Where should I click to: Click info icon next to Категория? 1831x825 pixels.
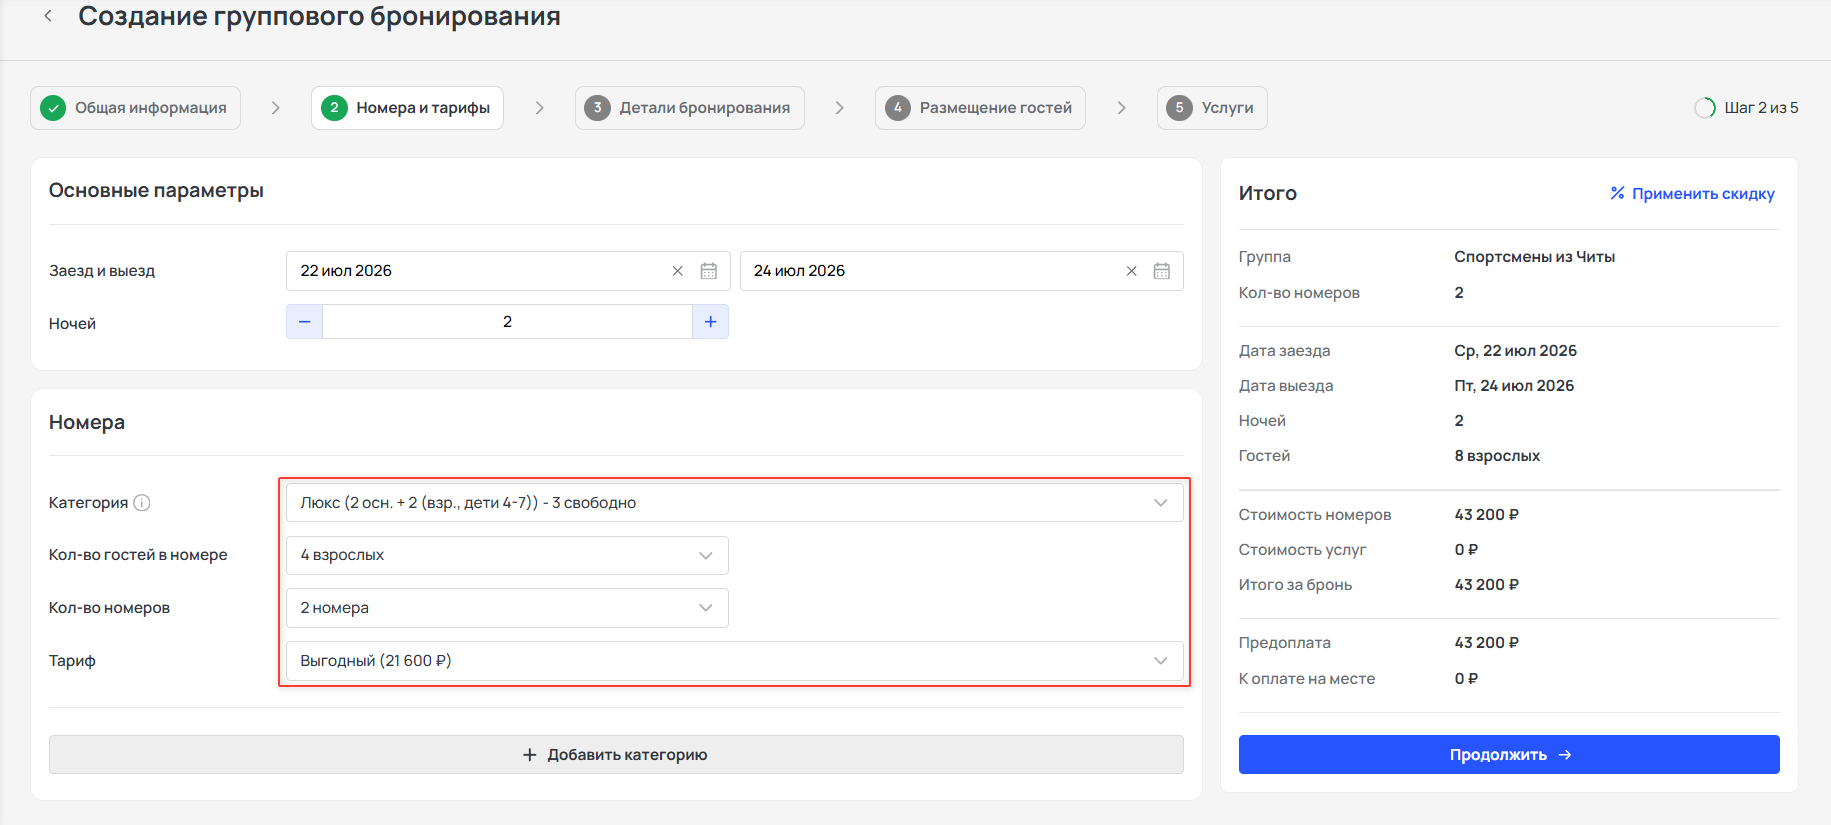click(x=142, y=503)
